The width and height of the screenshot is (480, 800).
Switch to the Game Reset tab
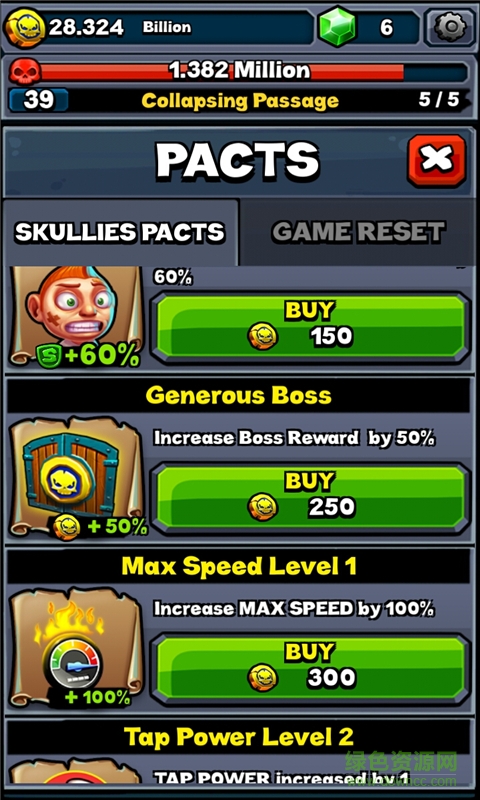pyautogui.click(x=358, y=232)
